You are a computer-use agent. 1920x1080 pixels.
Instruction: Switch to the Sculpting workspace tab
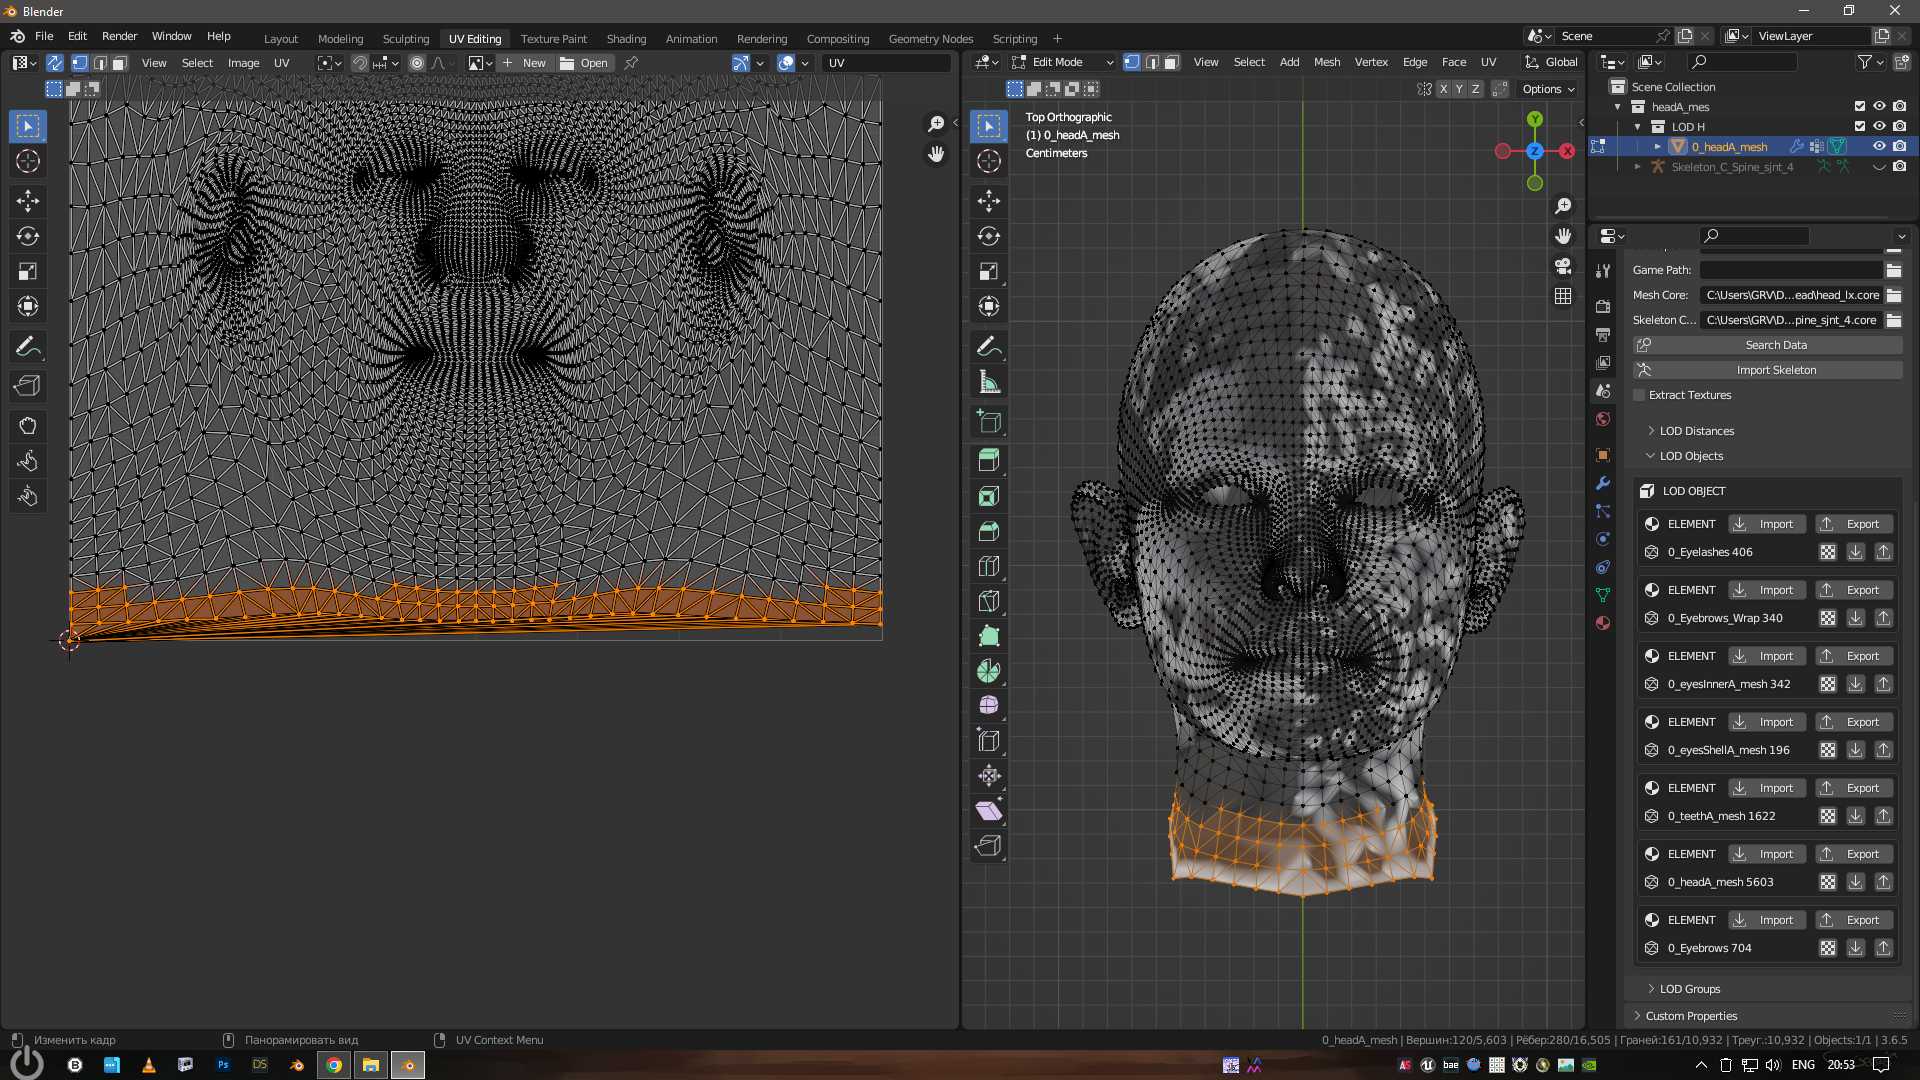(406, 39)
